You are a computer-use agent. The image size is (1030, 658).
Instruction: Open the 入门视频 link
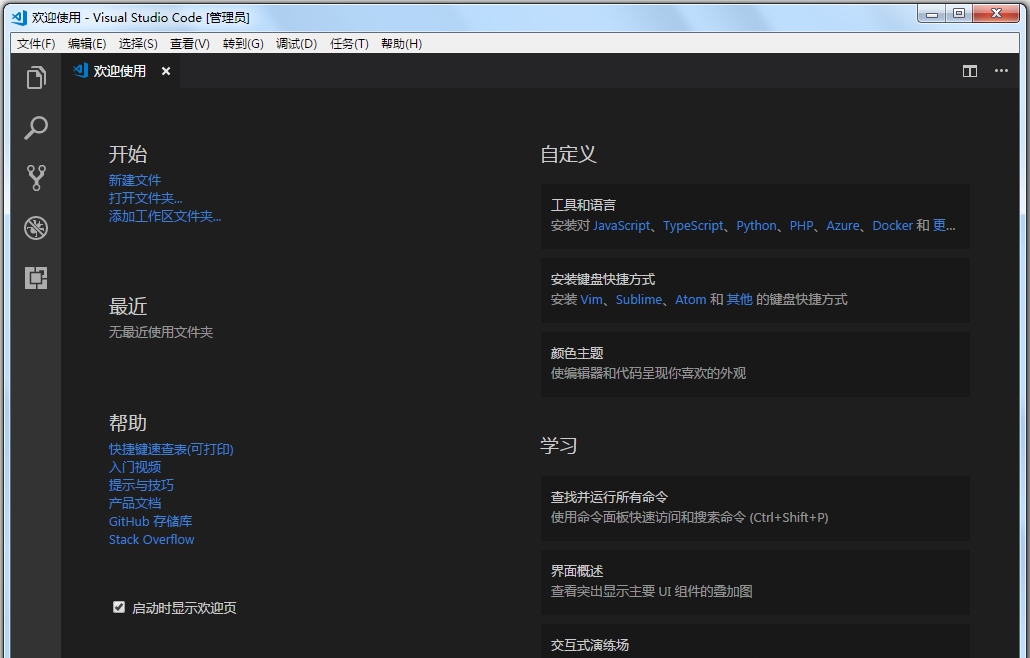135,467
